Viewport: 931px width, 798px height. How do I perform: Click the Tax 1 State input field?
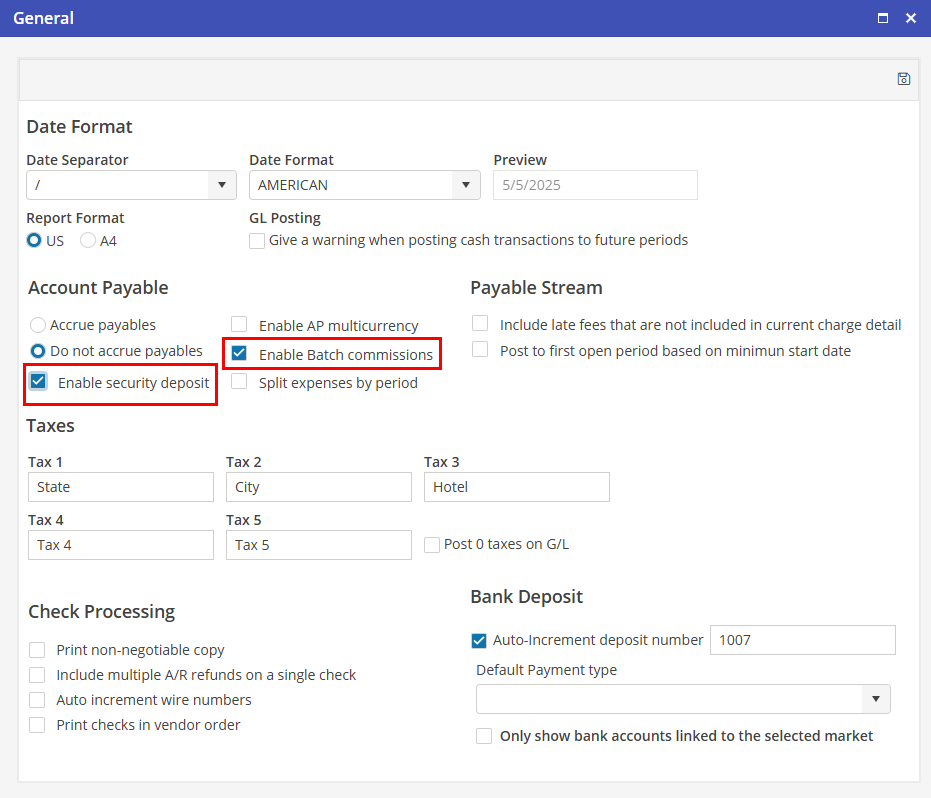pyautogui.click(x=121, y=487)
